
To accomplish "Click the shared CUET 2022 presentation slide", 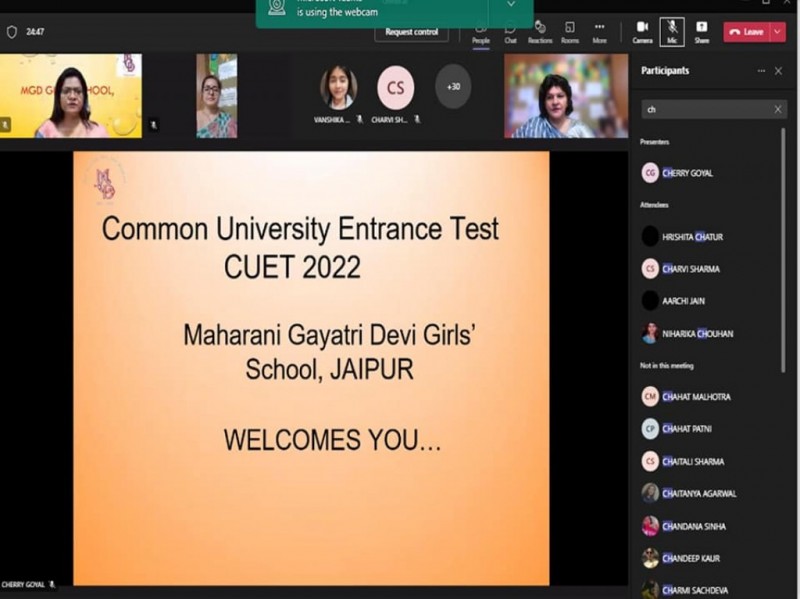I will click(x=311, y=367).
